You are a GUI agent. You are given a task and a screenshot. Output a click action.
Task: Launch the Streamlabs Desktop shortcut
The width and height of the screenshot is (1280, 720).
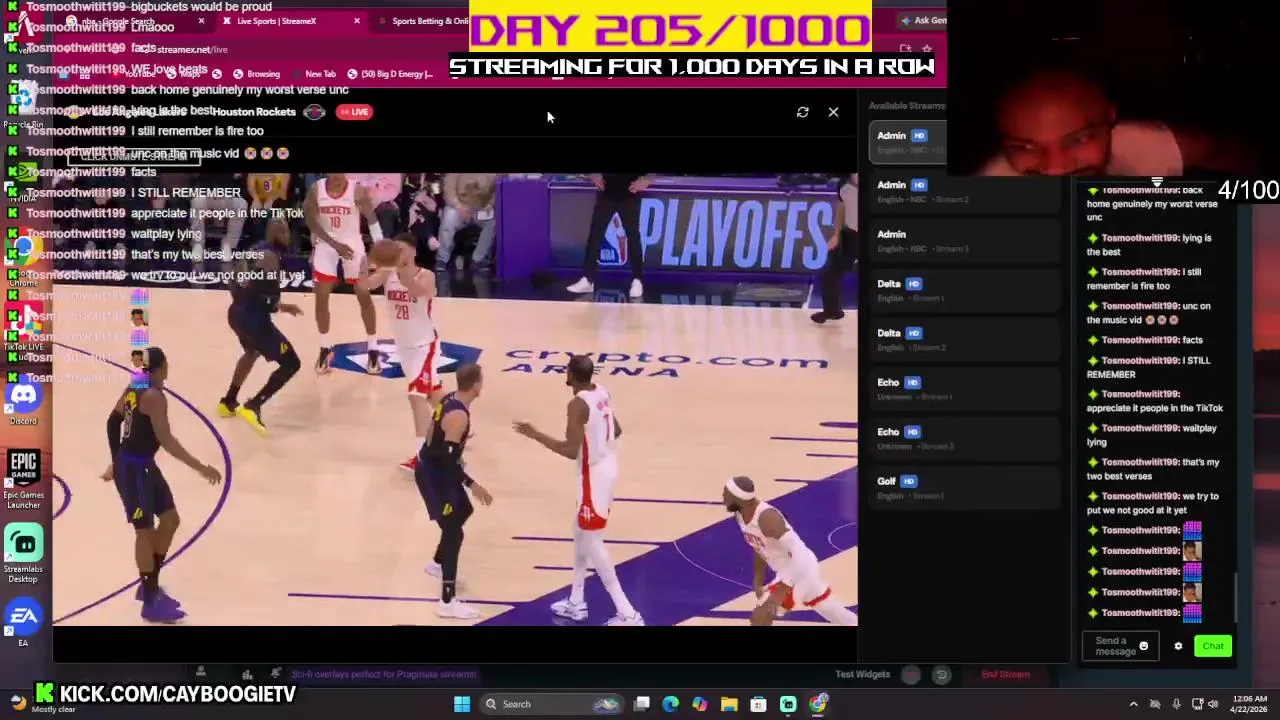23,555
